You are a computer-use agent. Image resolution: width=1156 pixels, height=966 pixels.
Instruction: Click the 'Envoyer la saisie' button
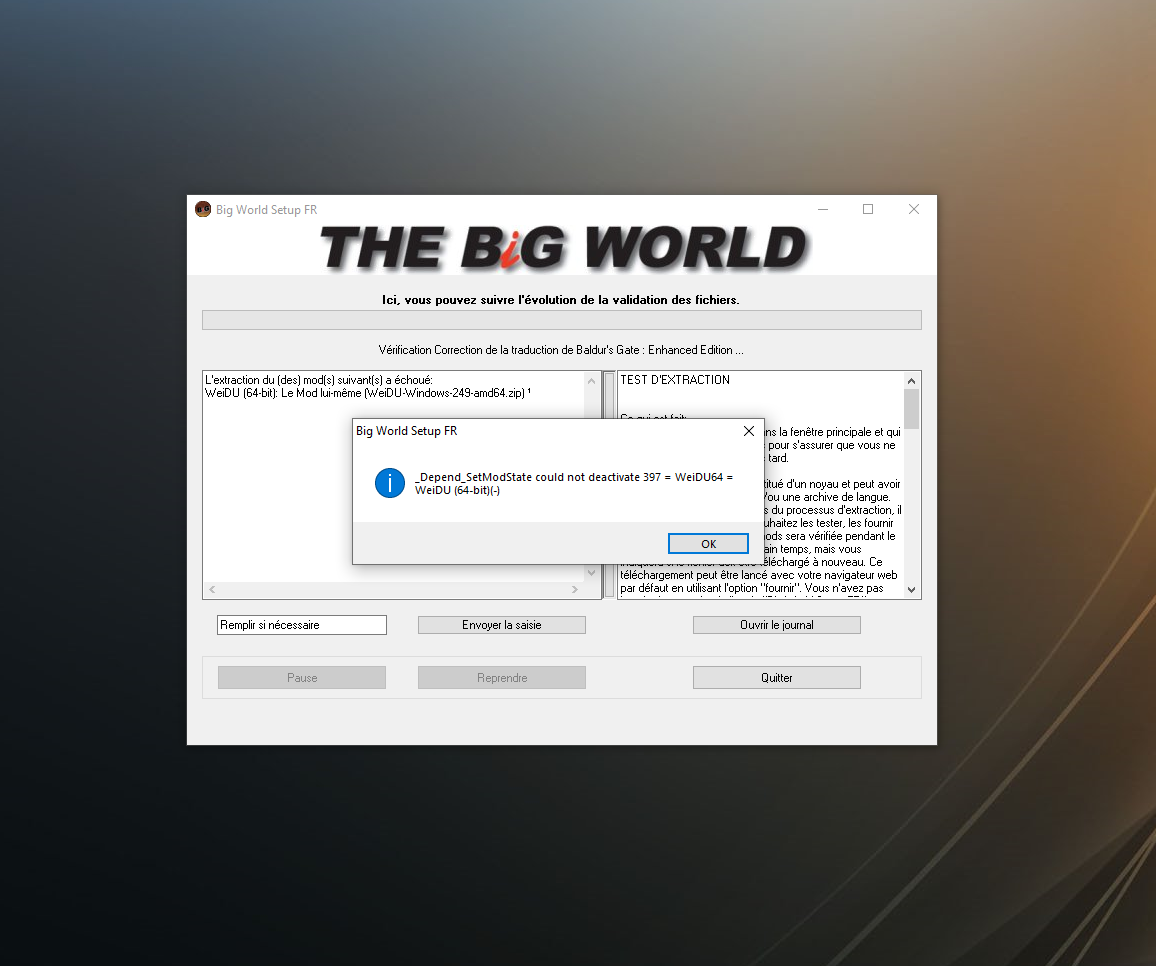click(x=501, y=625)
